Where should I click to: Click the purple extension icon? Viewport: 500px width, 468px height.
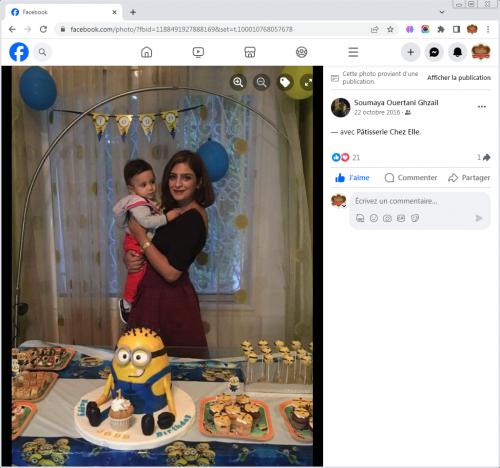pyautogui.click(x=410, y=29)
